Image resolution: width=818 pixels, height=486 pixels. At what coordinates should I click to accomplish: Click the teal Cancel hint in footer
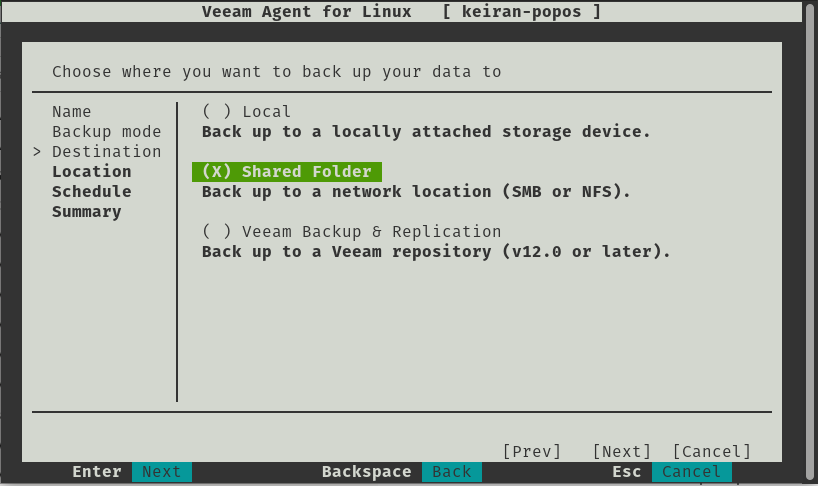coord(691,471)
